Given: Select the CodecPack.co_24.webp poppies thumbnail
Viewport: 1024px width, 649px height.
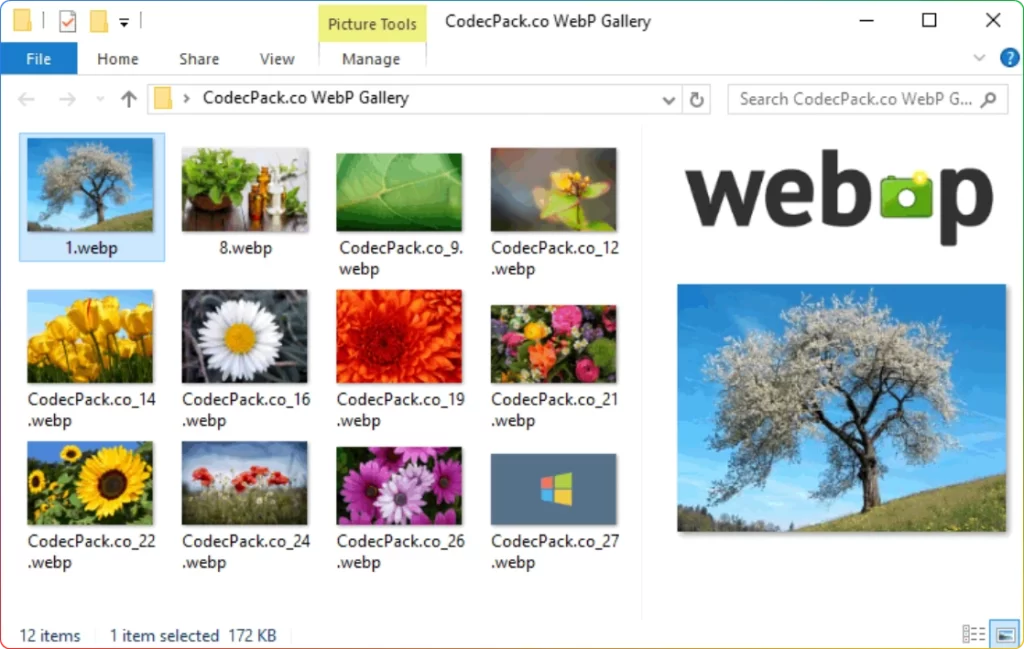Looking at the screenshot, I should point(245,483).
